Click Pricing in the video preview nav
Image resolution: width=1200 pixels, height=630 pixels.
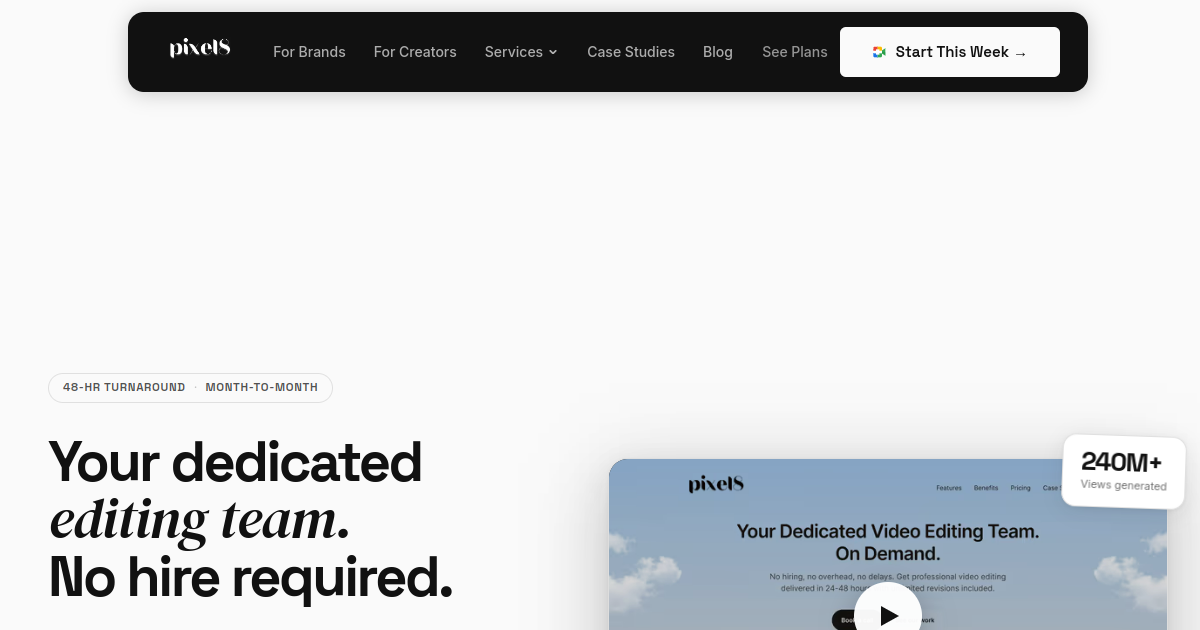pyautogui.click(x=1020, y=488)
